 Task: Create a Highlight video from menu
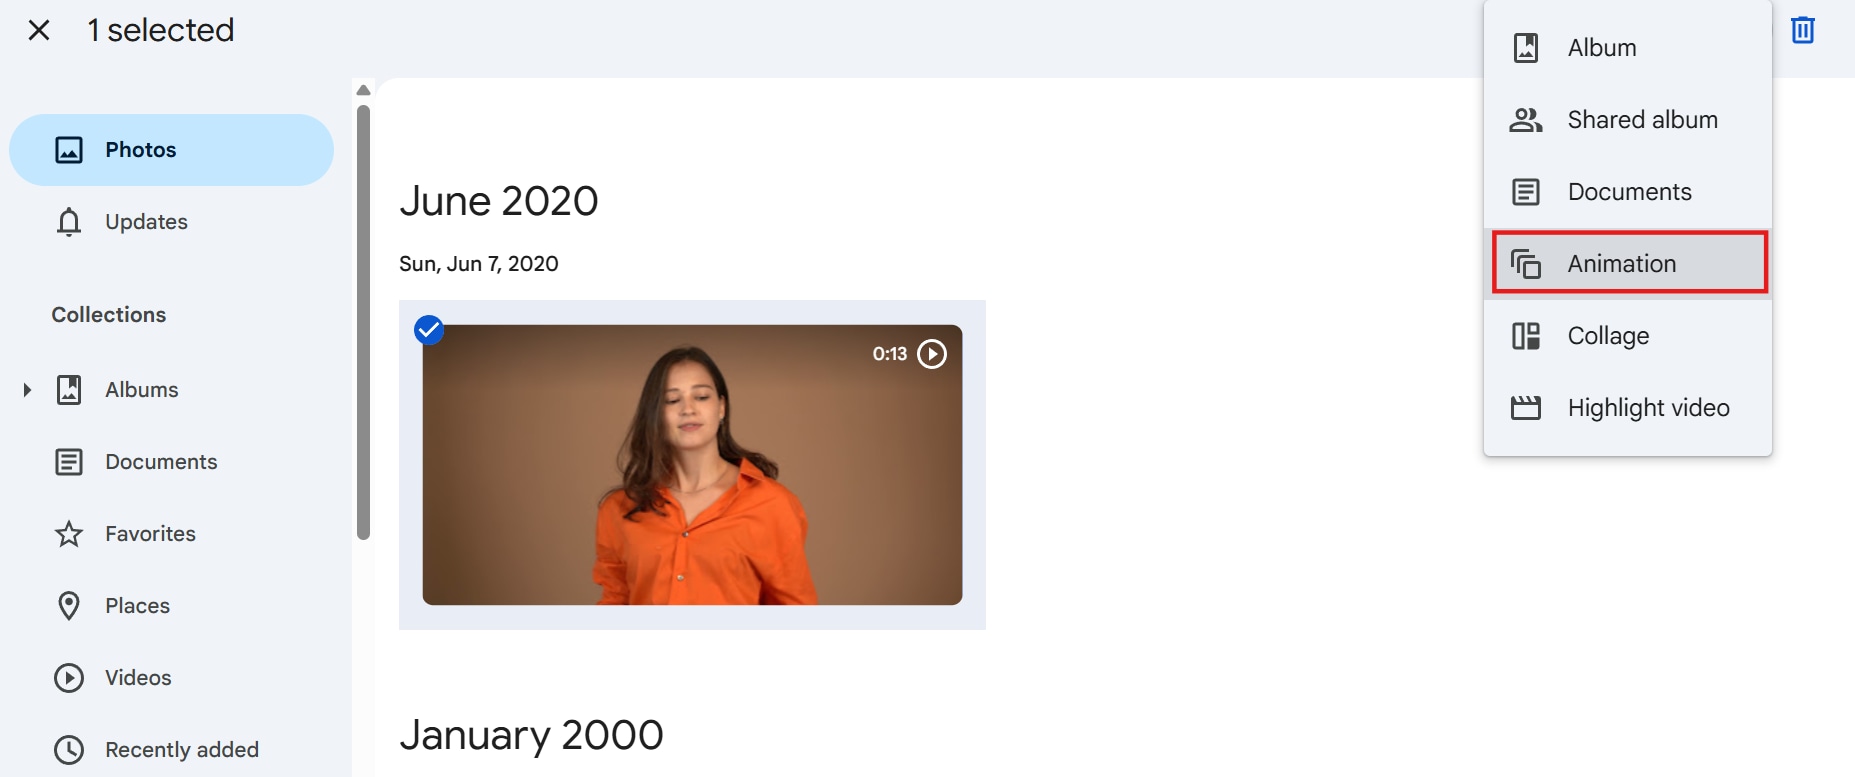(1648, 408)
